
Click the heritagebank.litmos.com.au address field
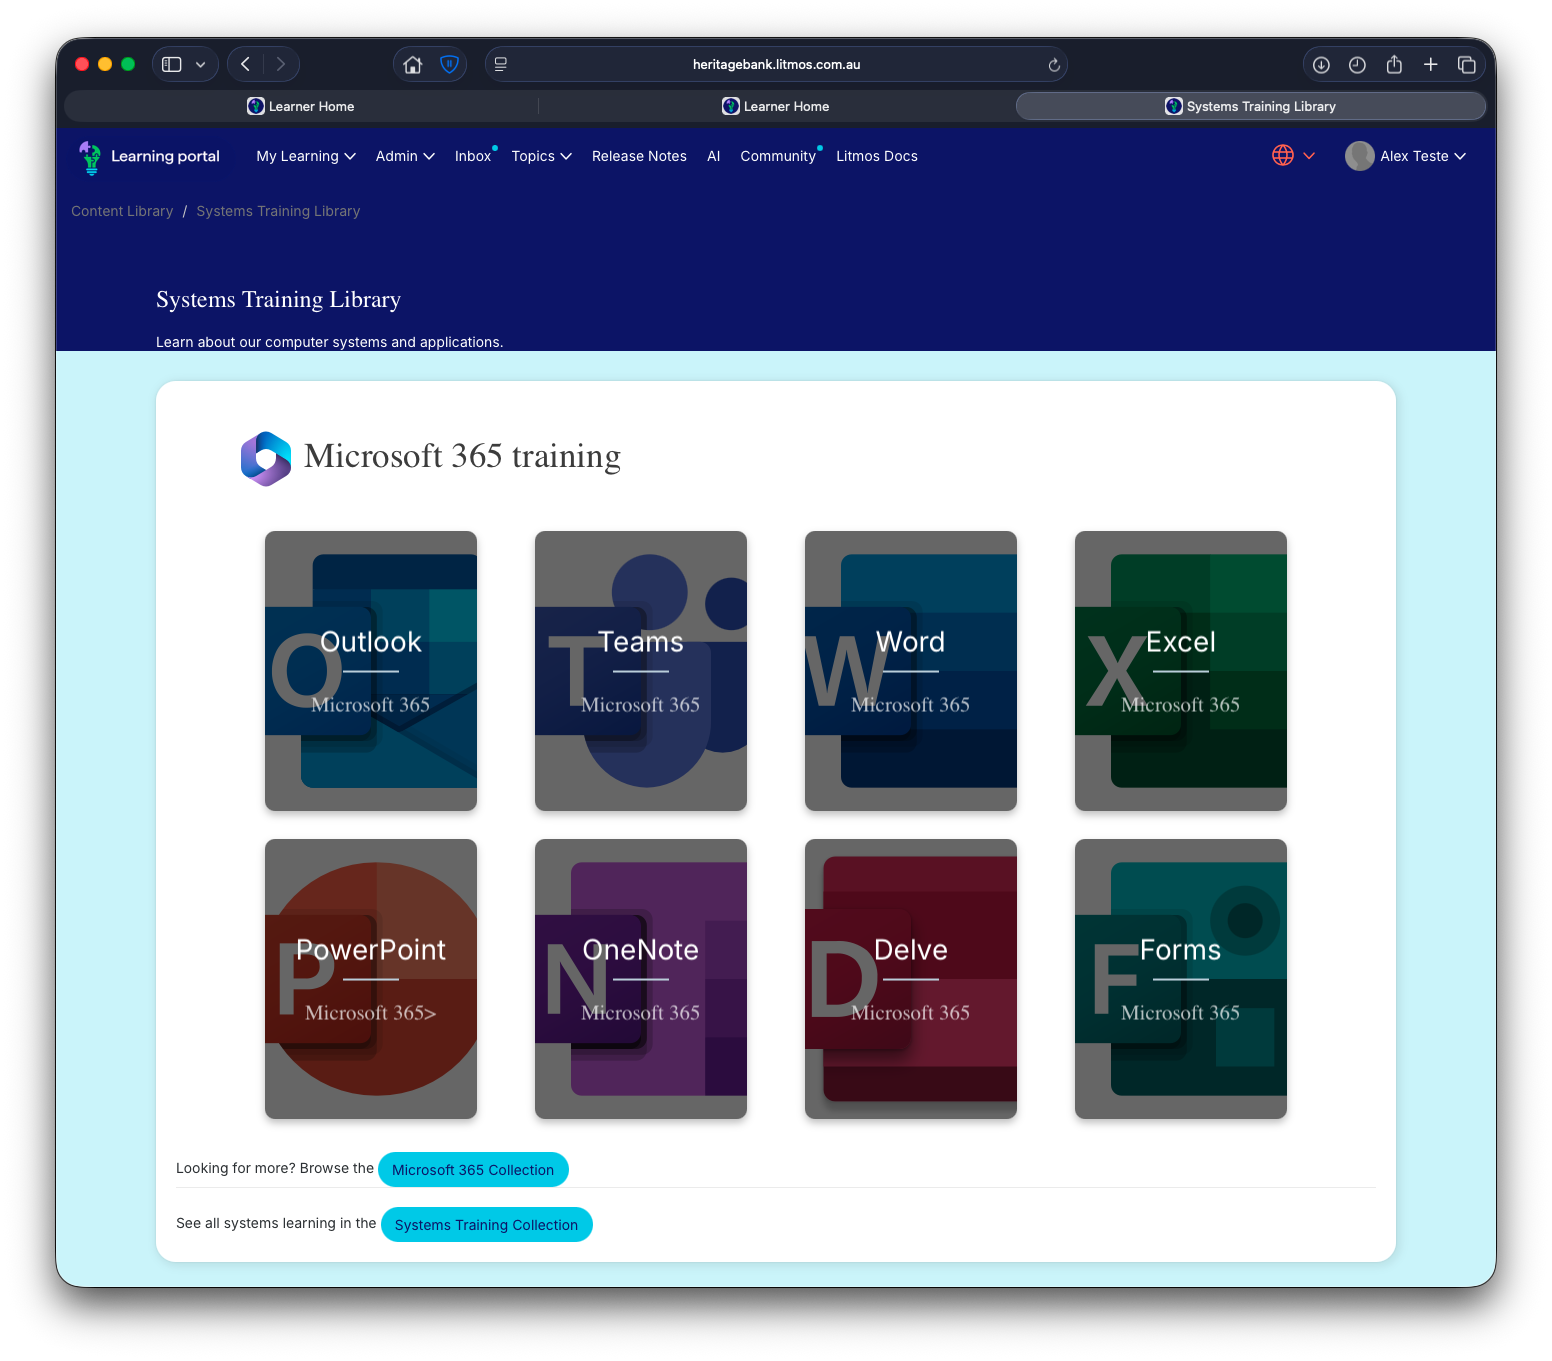click(776, 64)
